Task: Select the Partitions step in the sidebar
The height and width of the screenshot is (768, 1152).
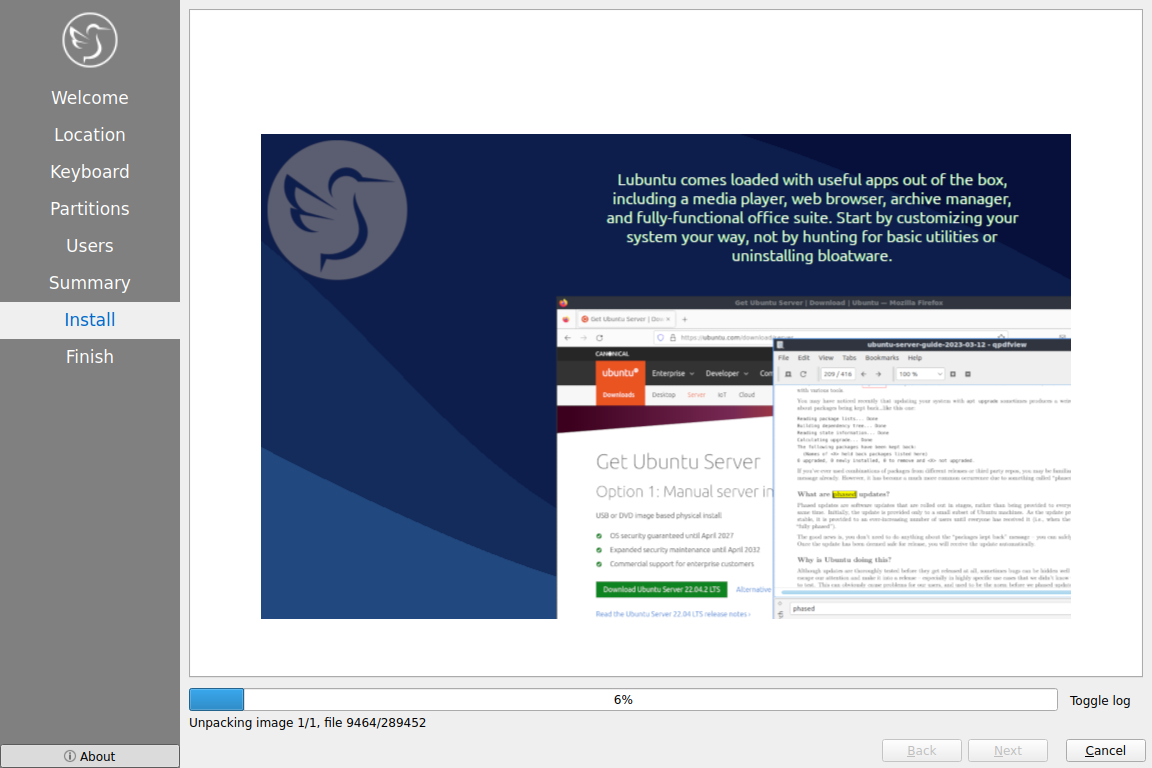Action: coord(90,209)
